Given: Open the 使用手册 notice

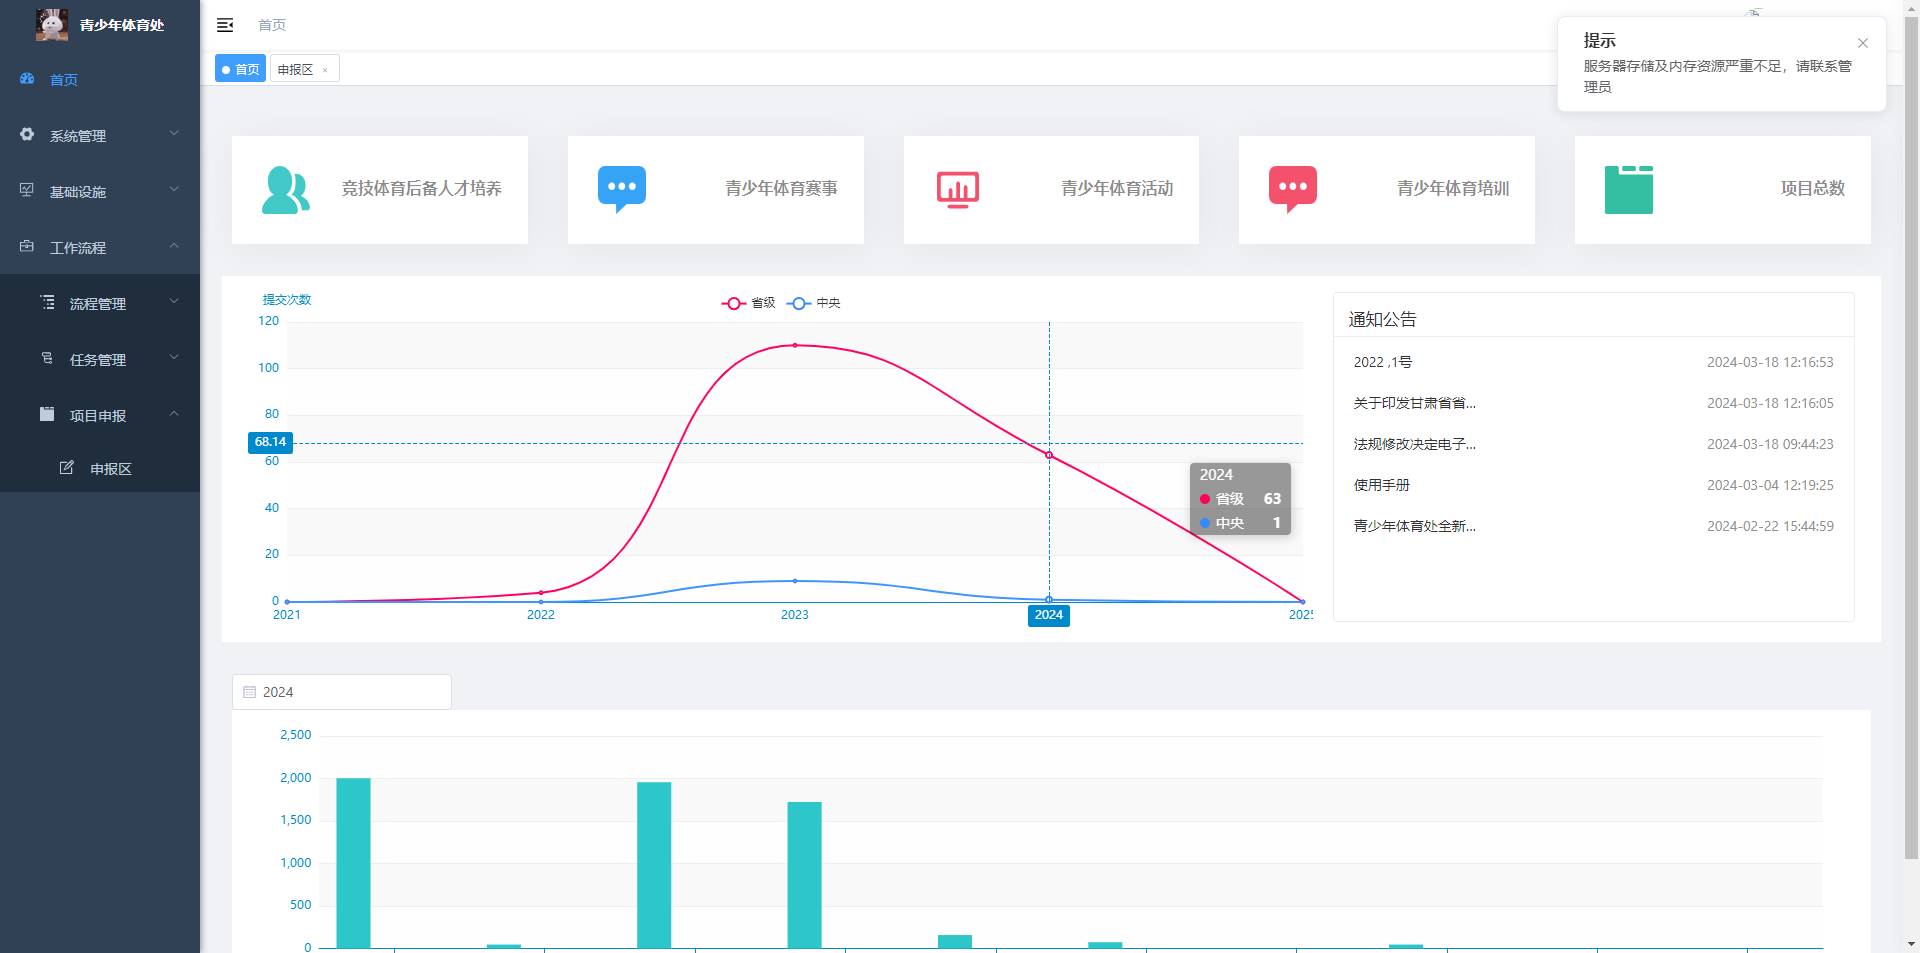Looking at the screenshot, I should (x=1382, y=485).
